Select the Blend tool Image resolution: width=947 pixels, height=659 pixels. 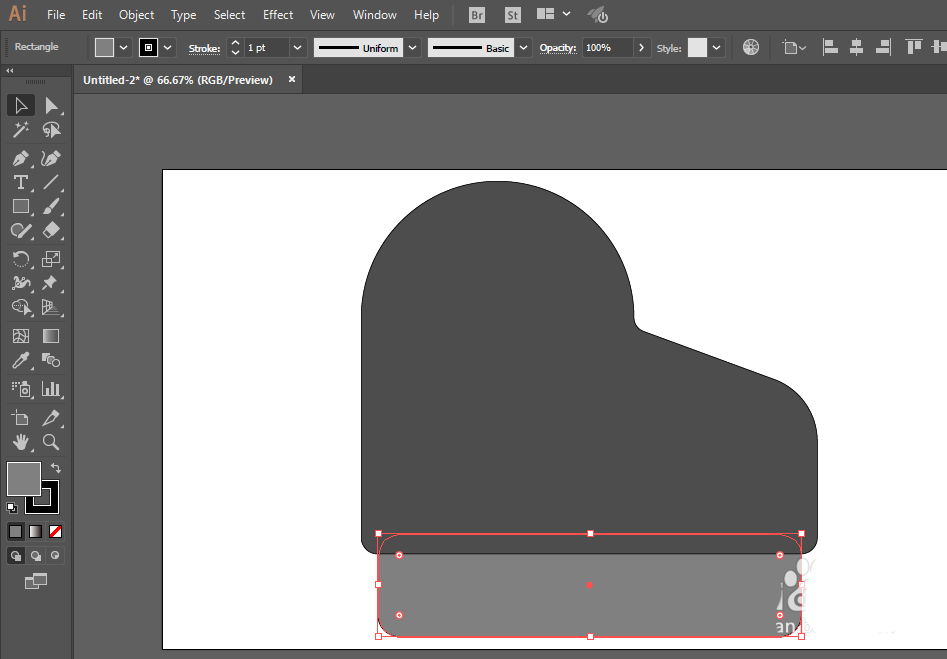(x=51, y=361)
